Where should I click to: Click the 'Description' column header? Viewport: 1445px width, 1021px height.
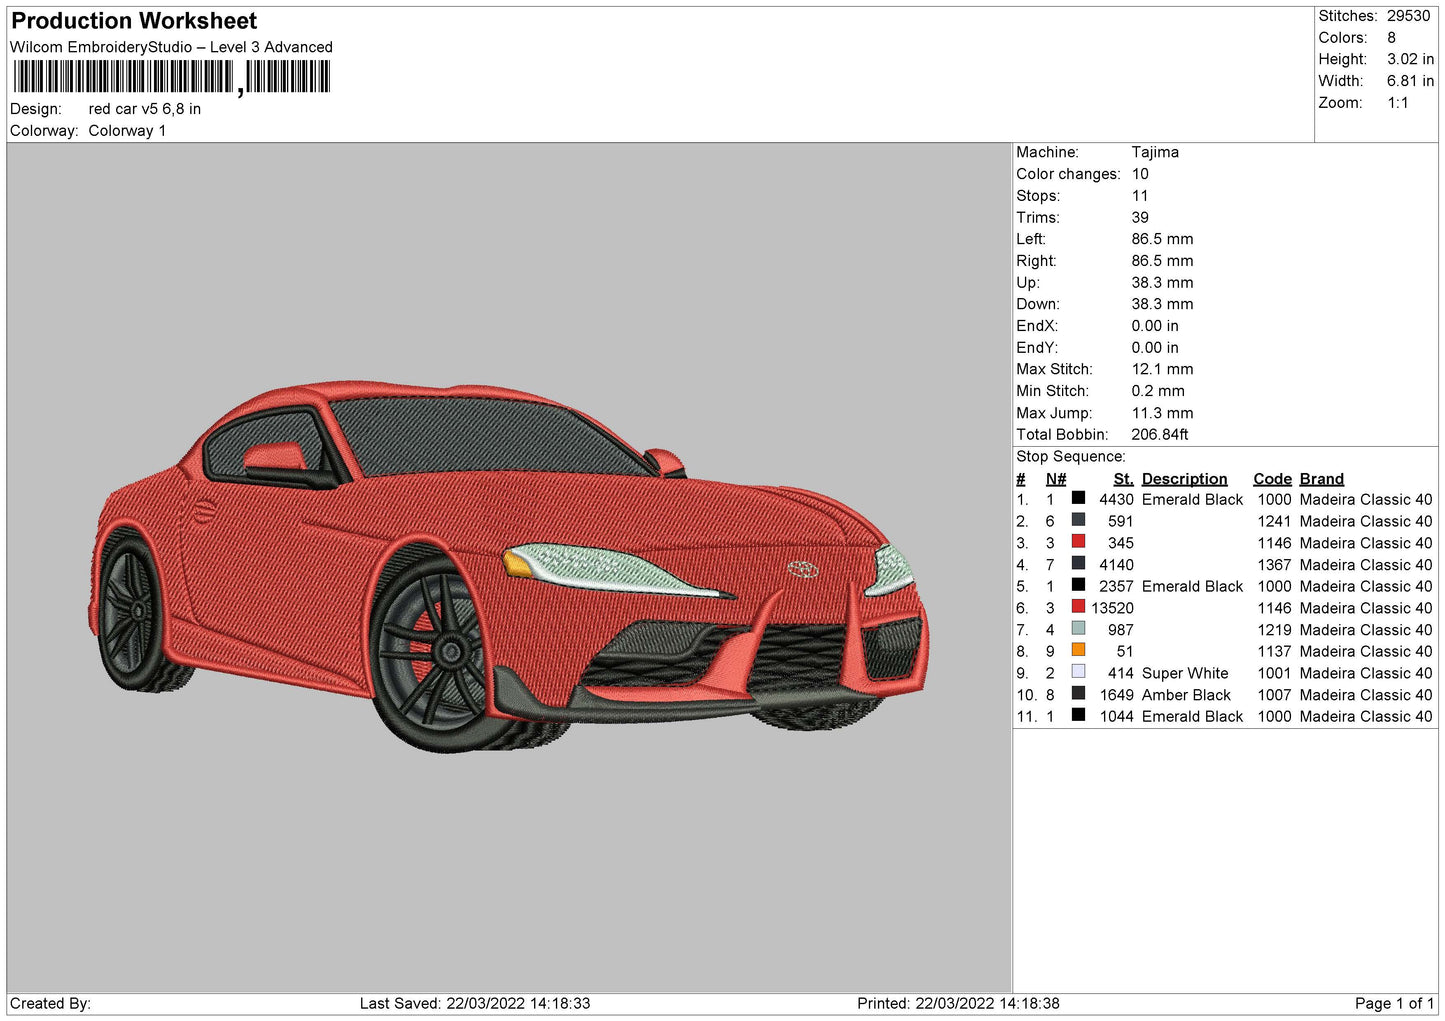1184,479
